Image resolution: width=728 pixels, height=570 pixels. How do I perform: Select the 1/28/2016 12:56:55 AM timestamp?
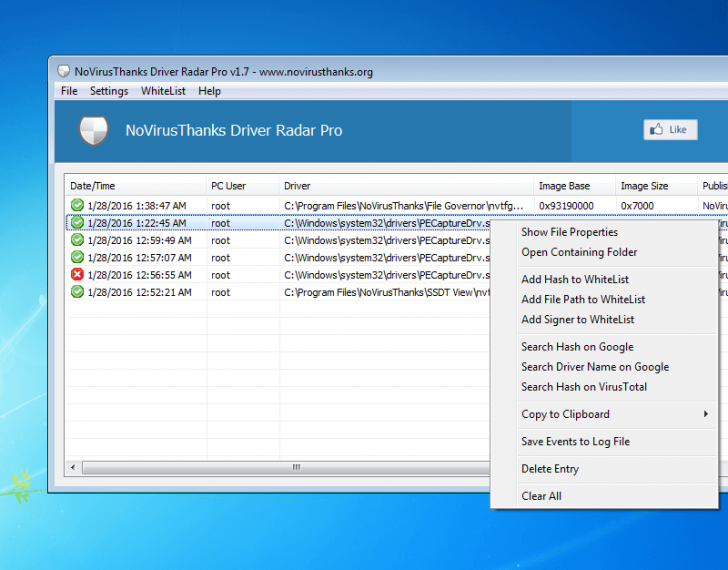[139, 275]
